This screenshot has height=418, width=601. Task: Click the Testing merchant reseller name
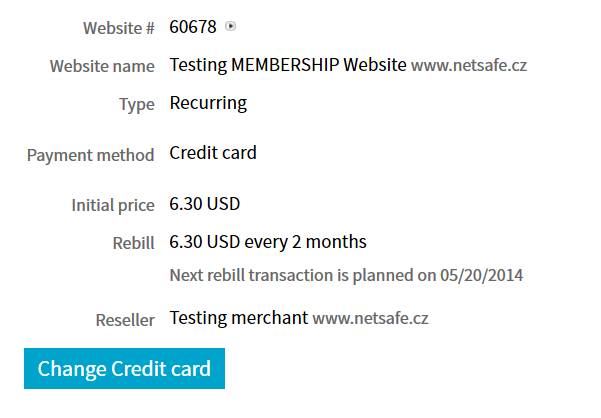tap(238, 318)
